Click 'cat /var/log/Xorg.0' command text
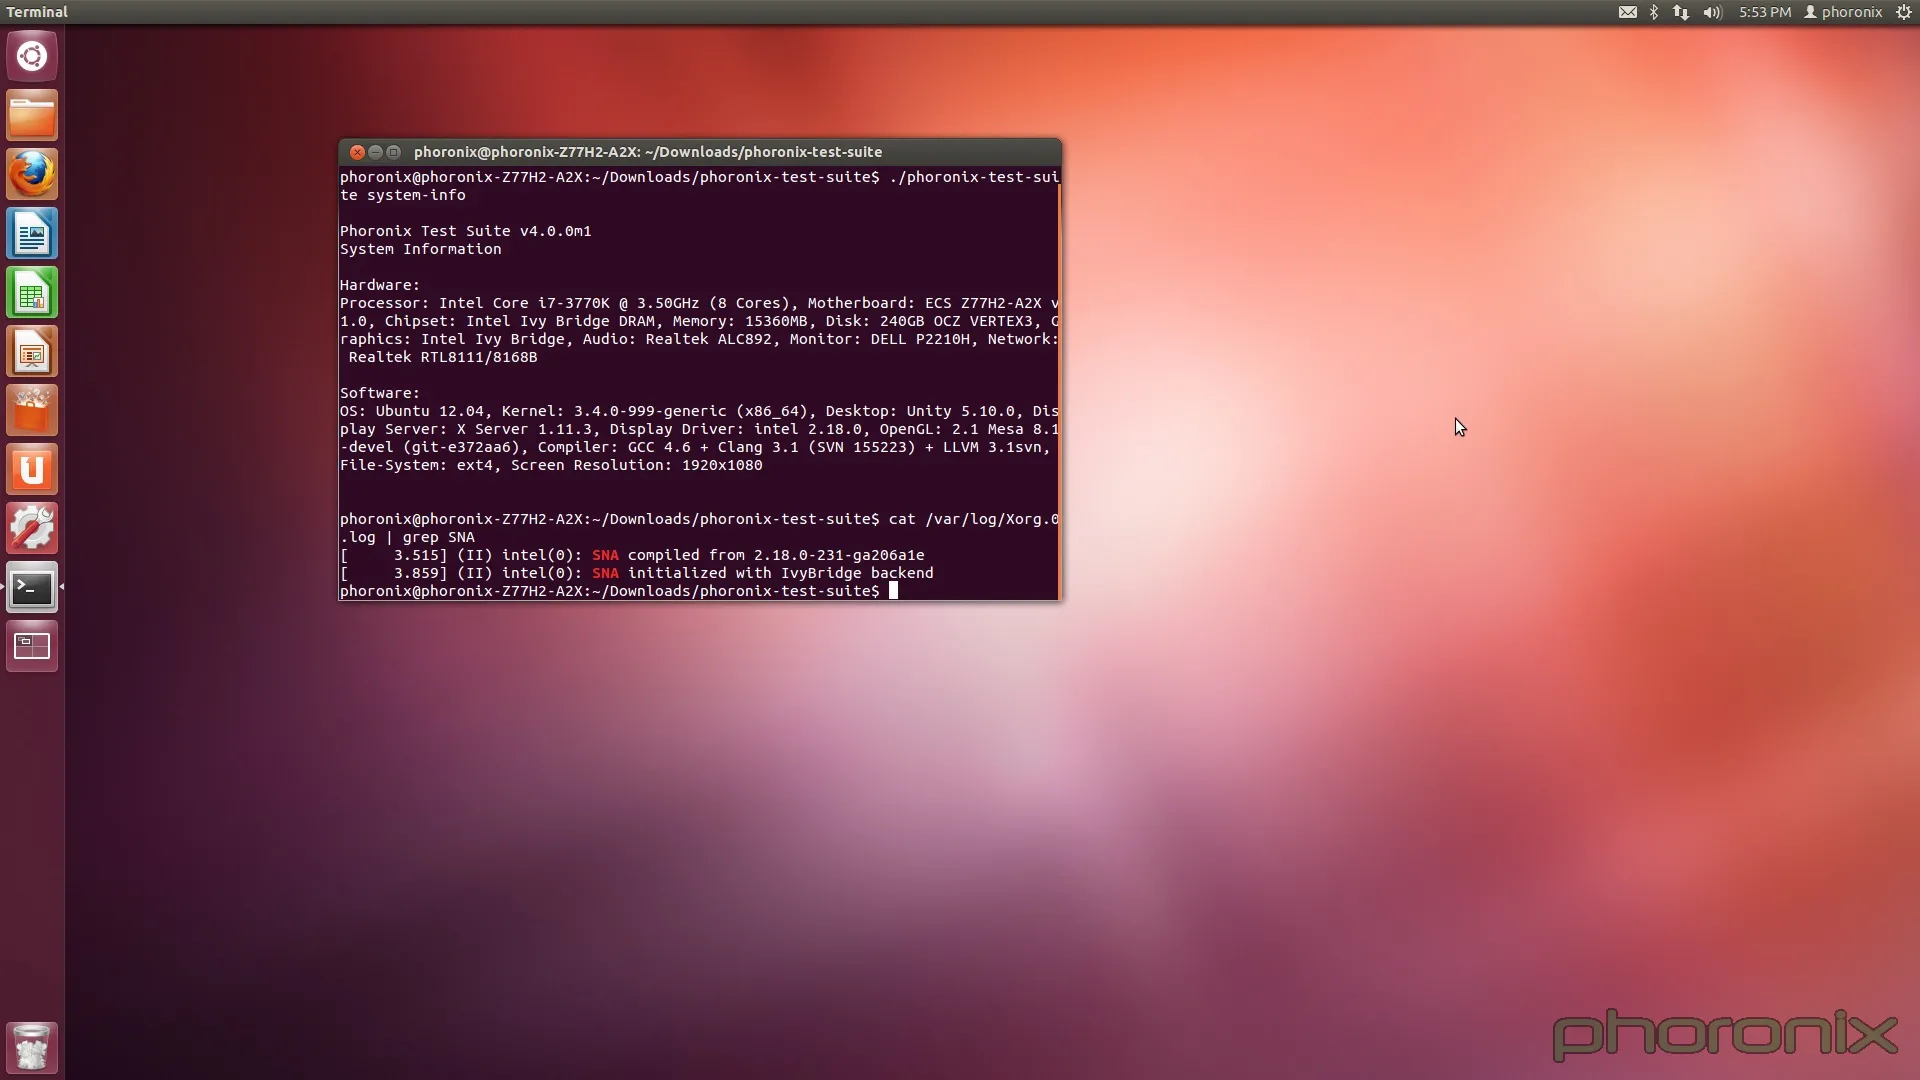 974,519
